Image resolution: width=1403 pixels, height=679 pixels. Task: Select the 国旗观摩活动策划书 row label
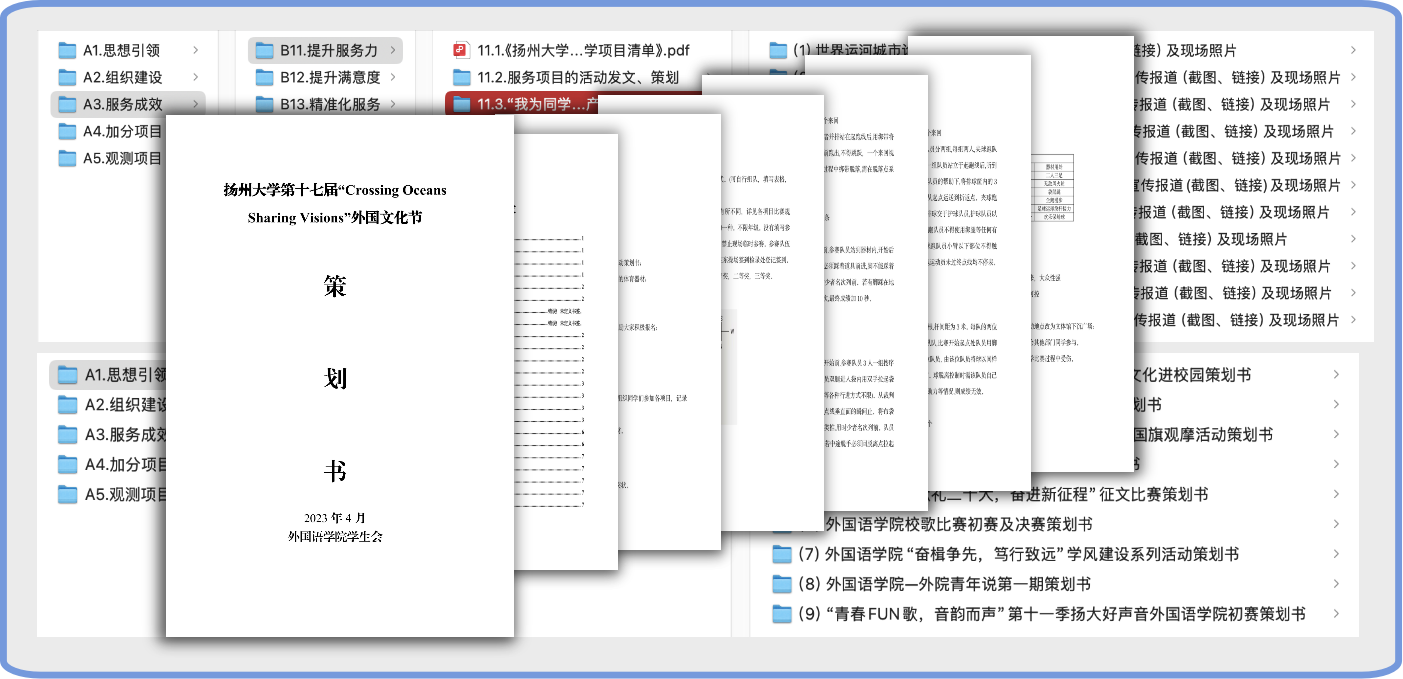[1203, 435]
